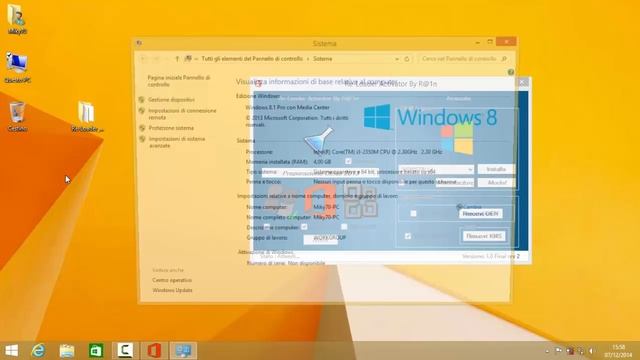Image resolution: width=640 pixels, height=360 pixels.
Task: Show hidden icons arrow in system tray
Action: [x=547, y=351]
